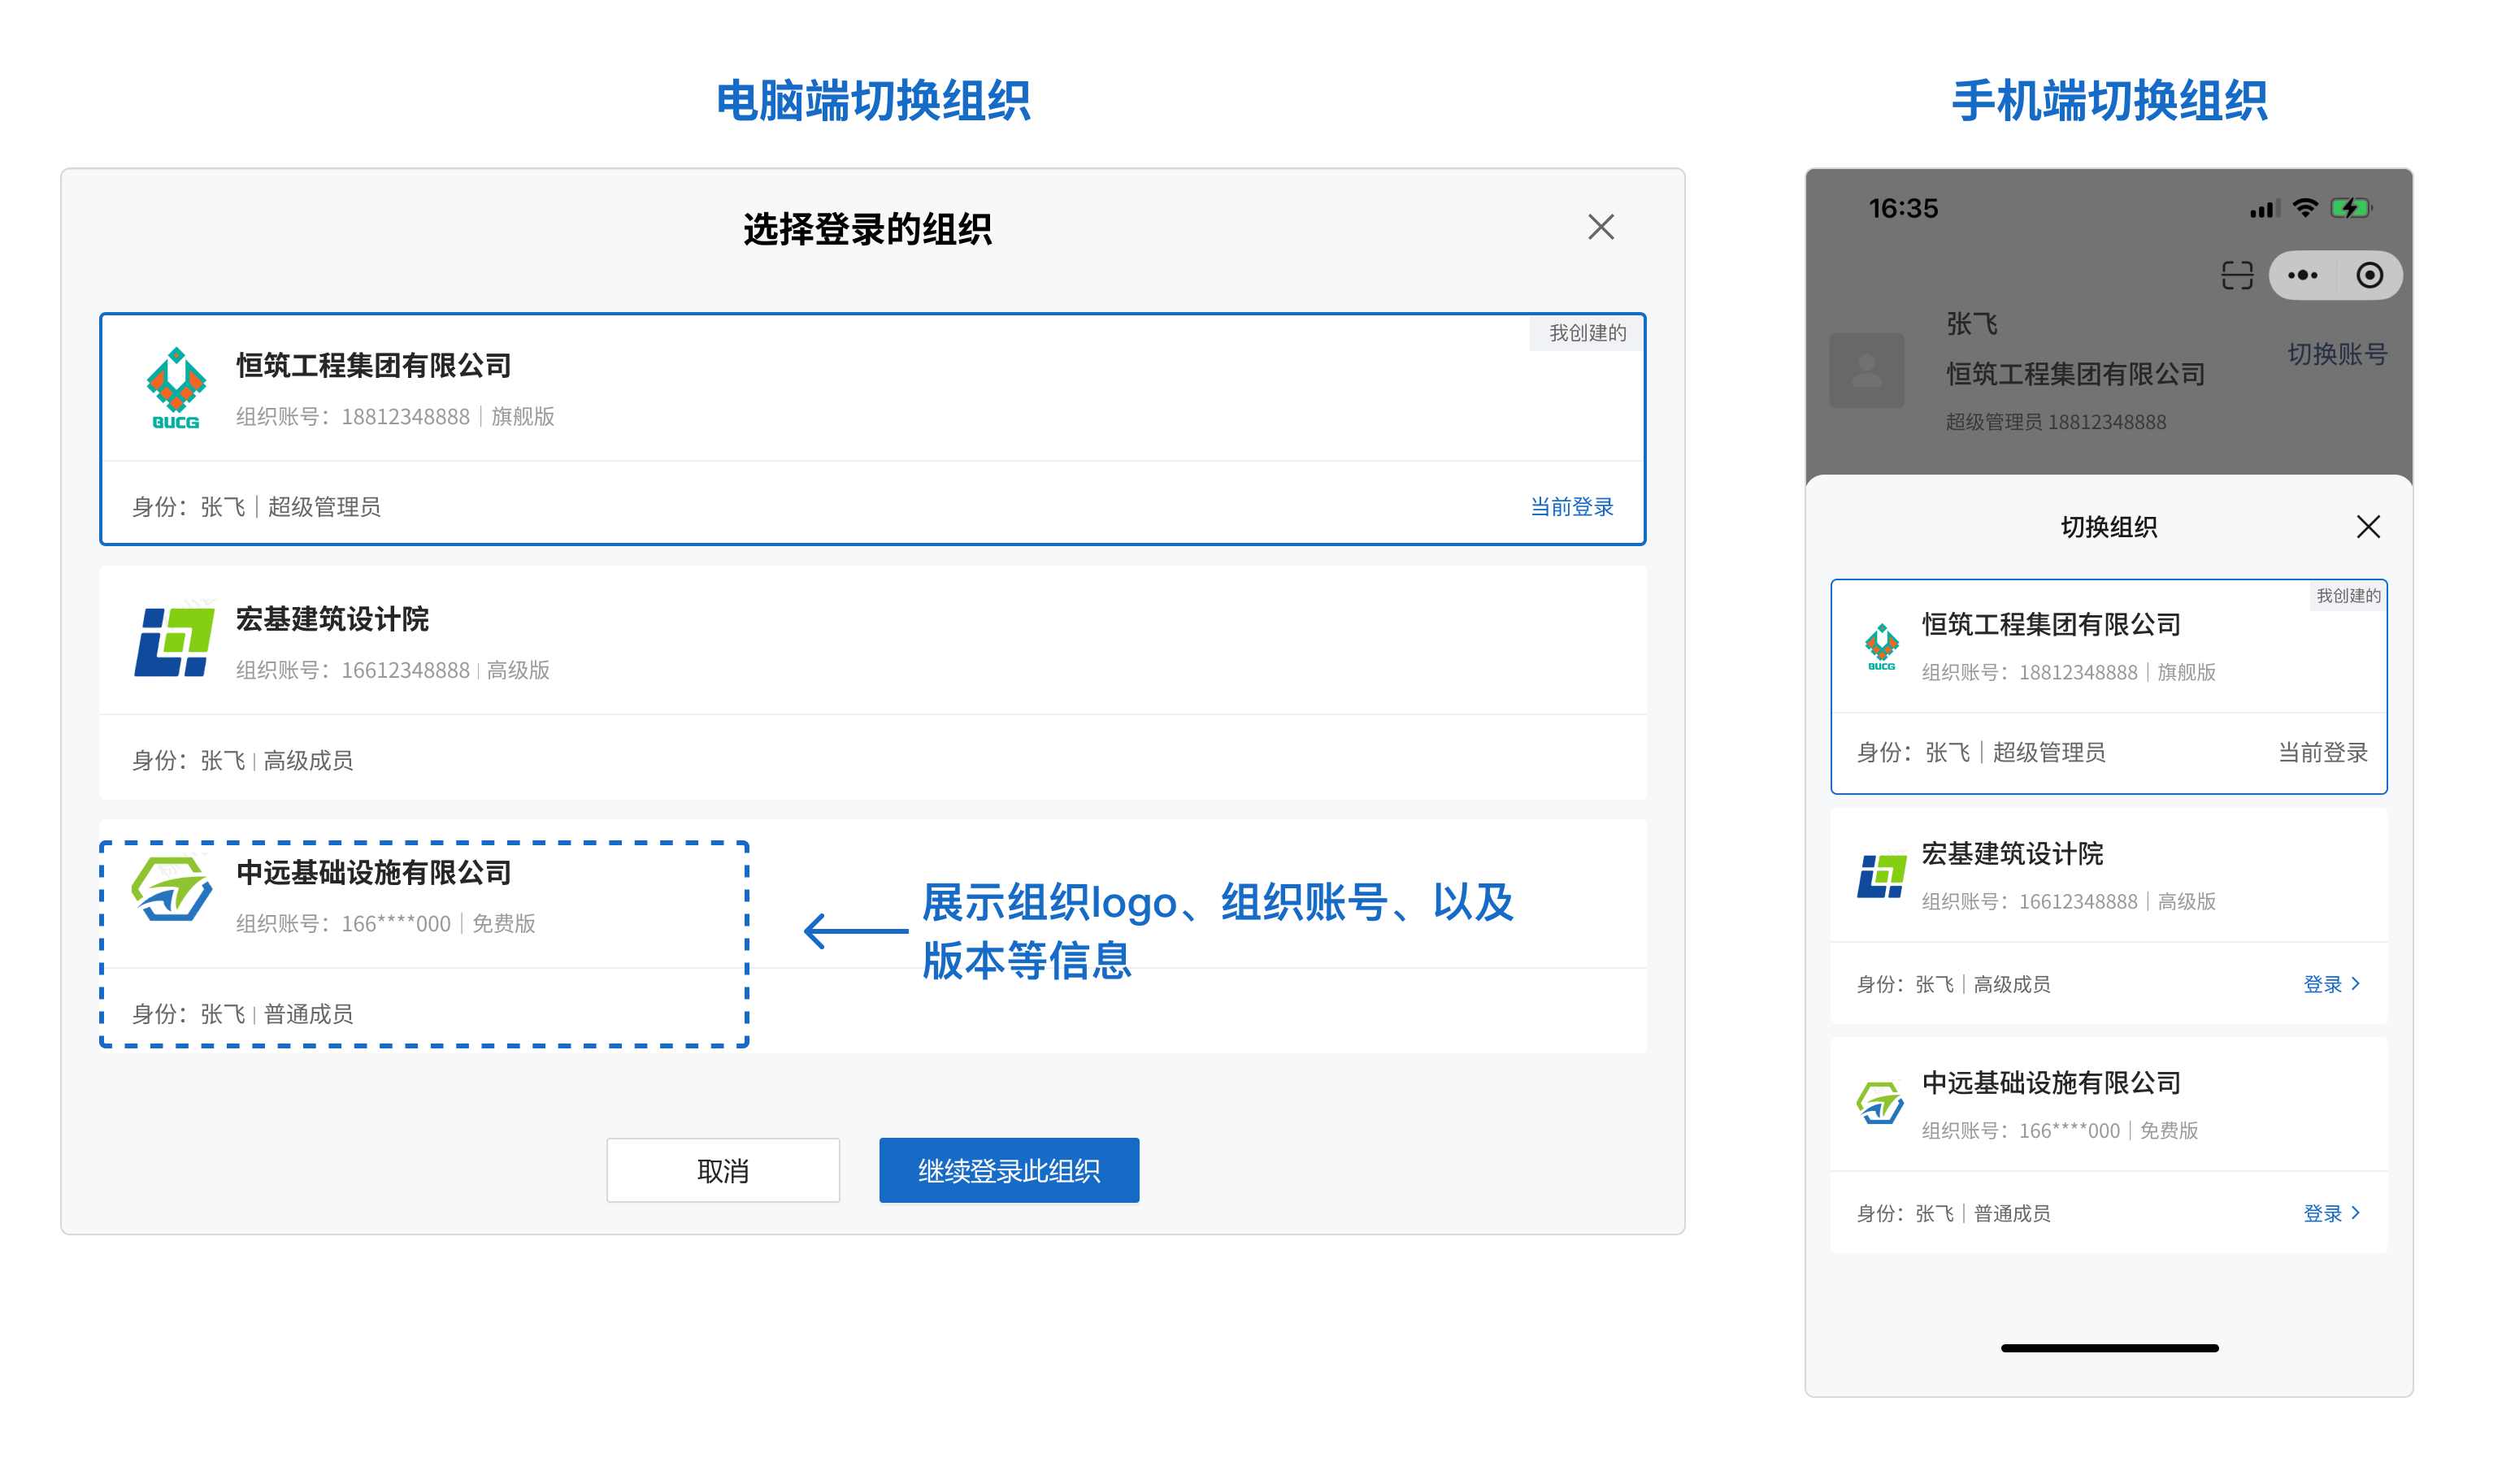Tap the 切换账号 link on mobile
Viewport: 2502px width, 1484px height.
pos(2336,354)
